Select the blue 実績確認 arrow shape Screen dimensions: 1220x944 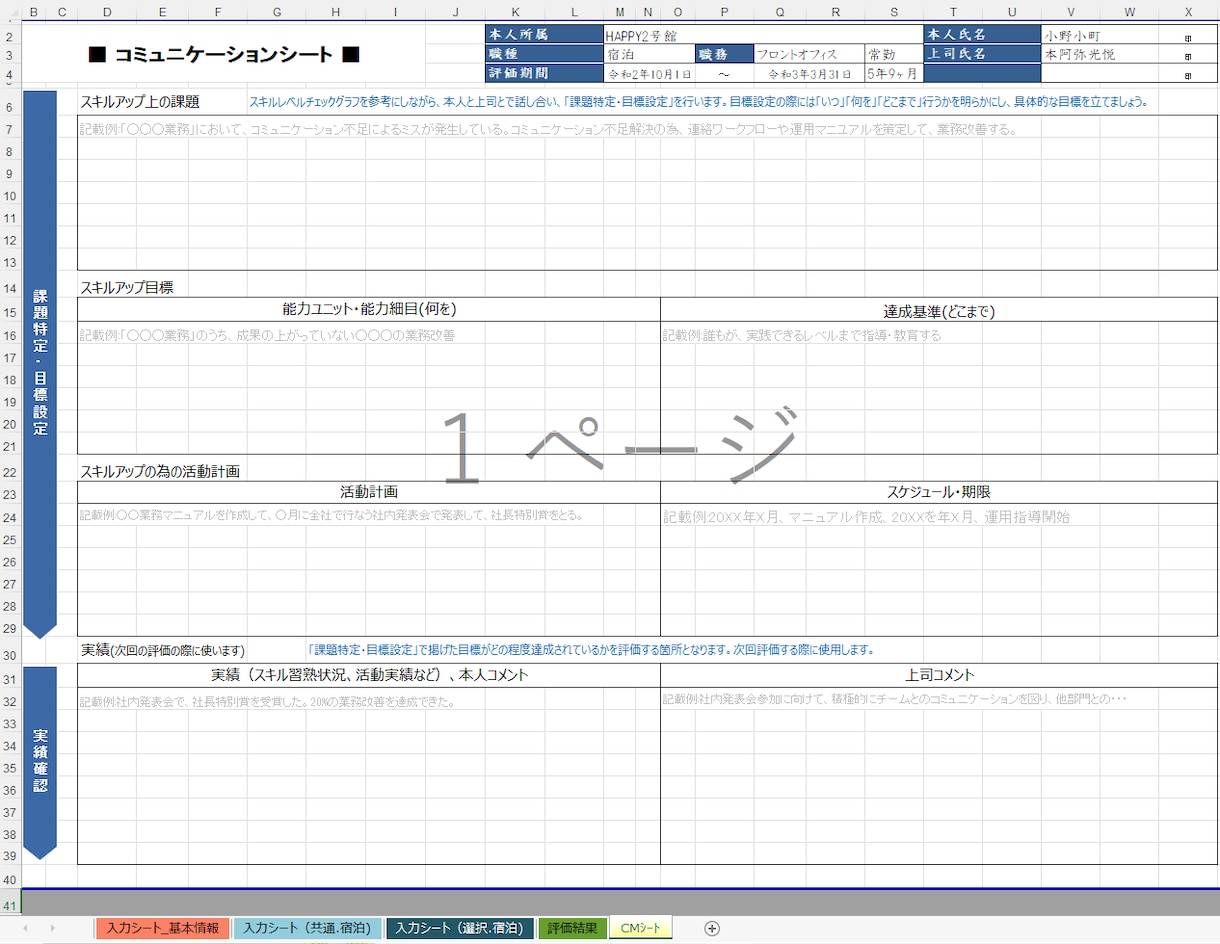tap(39, 762)
